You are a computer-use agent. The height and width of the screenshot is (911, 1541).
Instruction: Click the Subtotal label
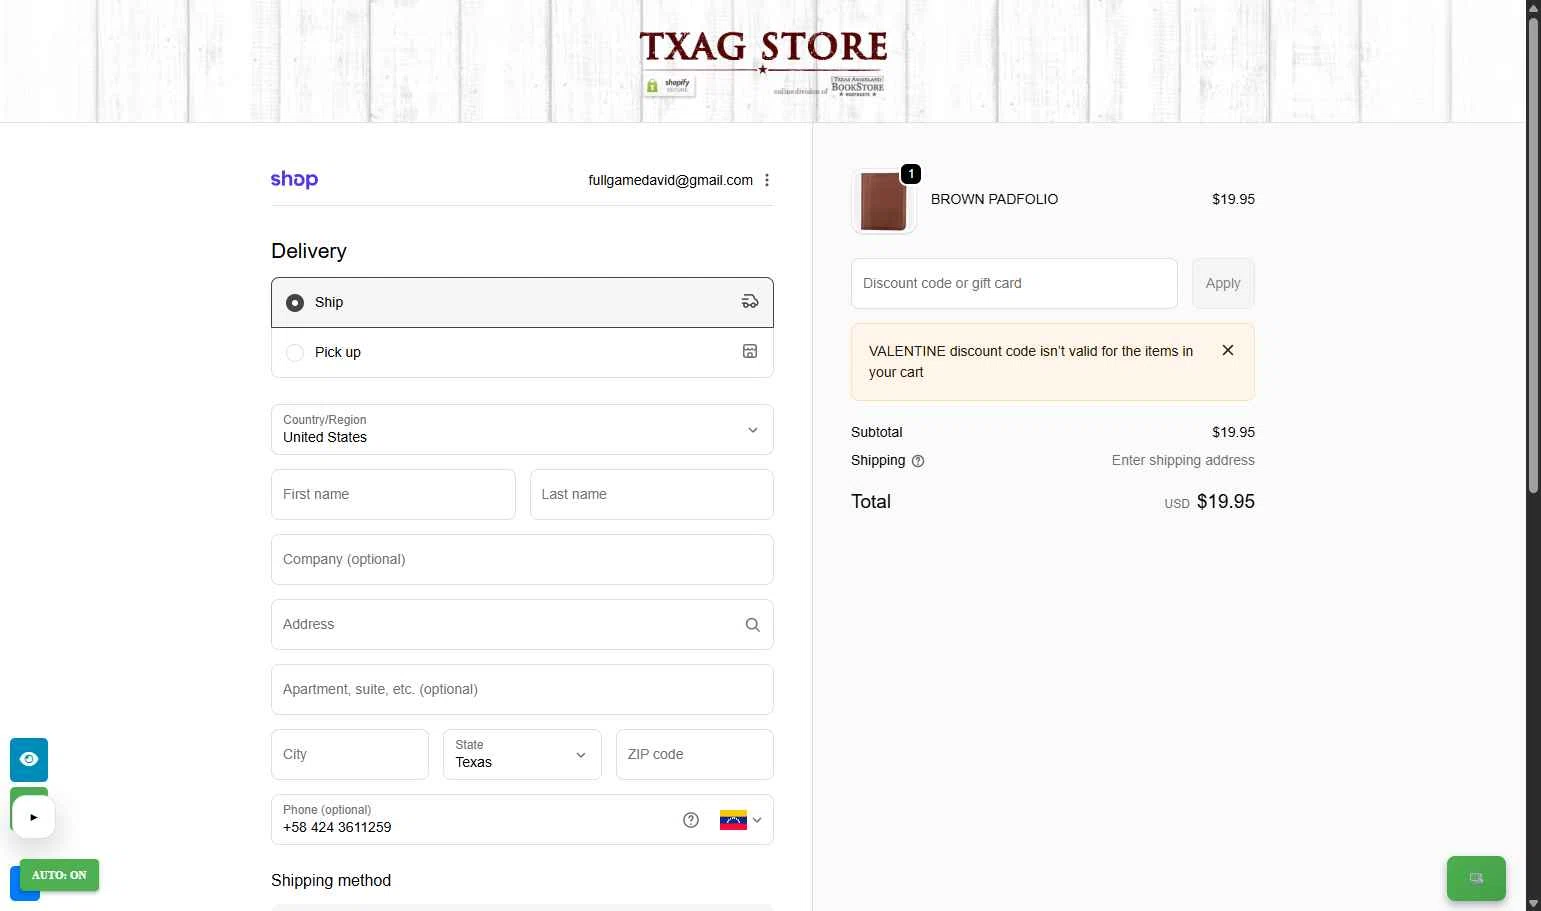point(877,432)
